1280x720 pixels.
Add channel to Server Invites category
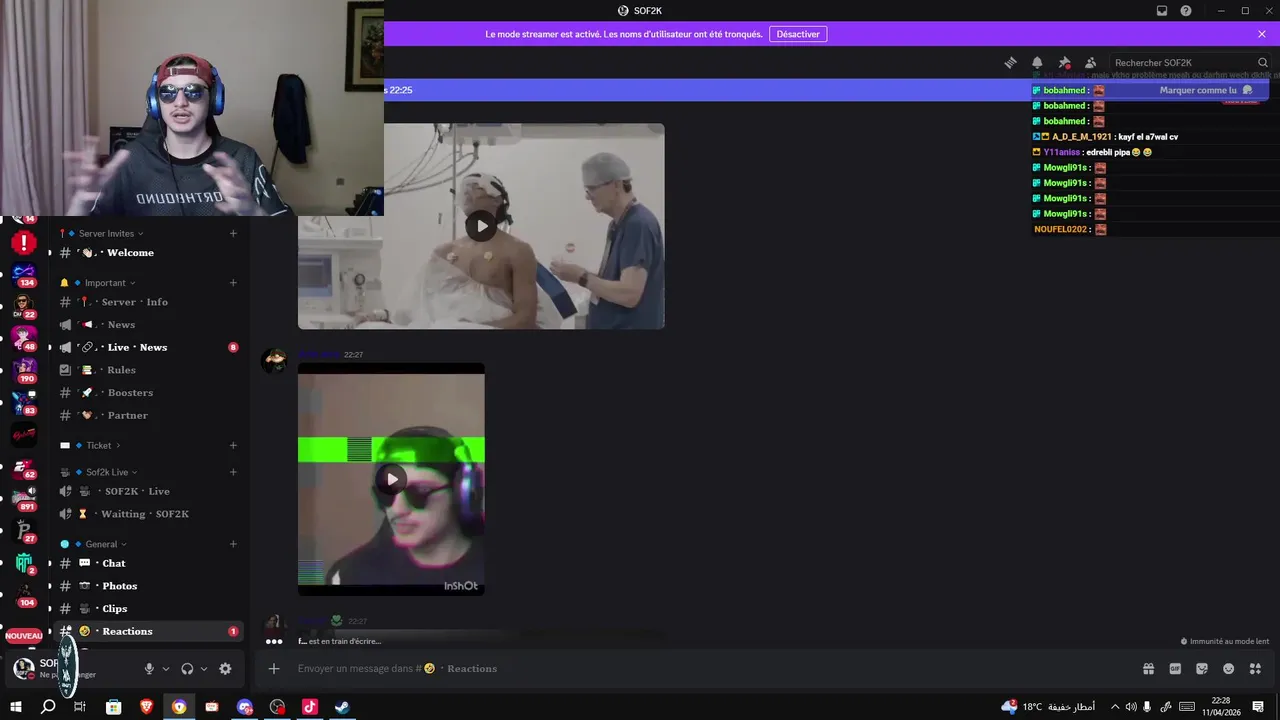point(233,234)
